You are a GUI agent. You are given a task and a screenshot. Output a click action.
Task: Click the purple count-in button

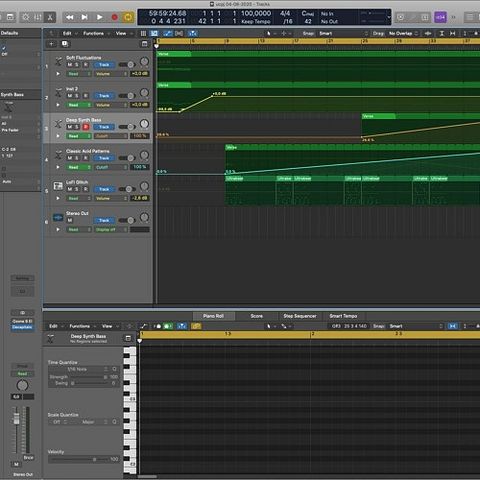[440, 17]
